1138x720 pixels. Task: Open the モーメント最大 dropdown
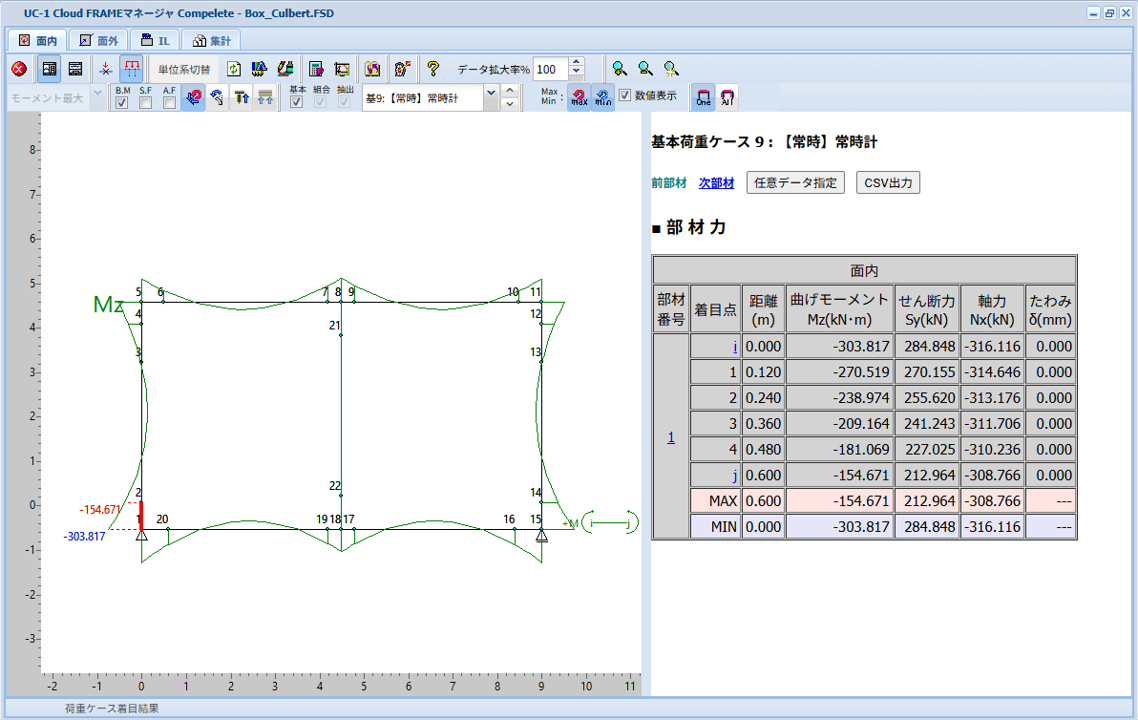click(97, 97)
